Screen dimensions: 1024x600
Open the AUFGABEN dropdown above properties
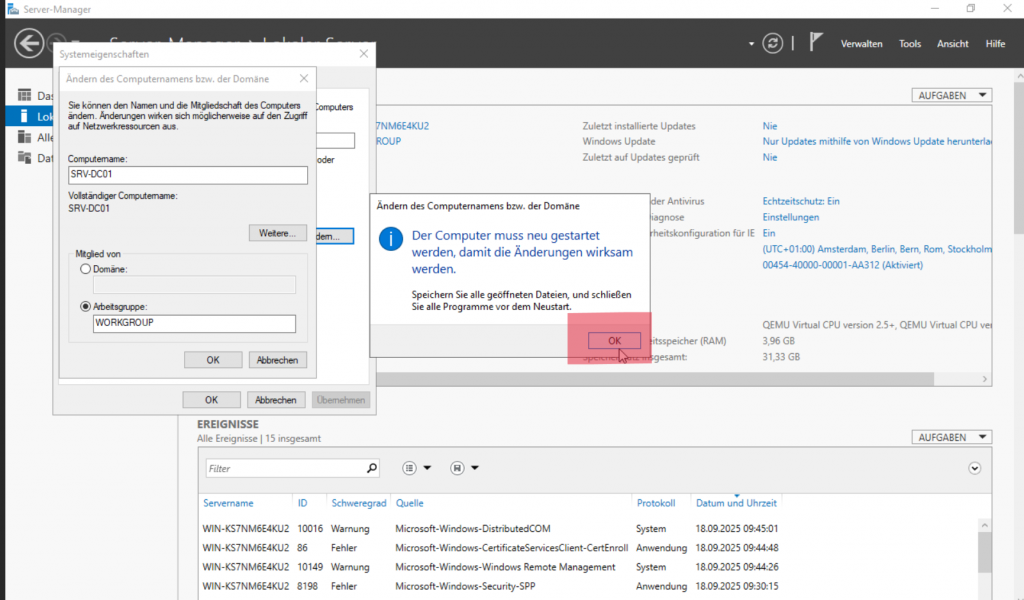(951, 95)
